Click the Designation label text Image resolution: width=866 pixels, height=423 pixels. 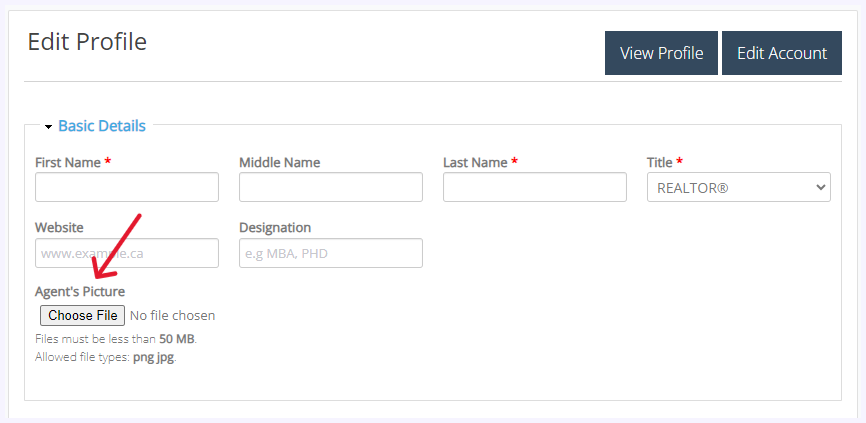coord(275,228)
